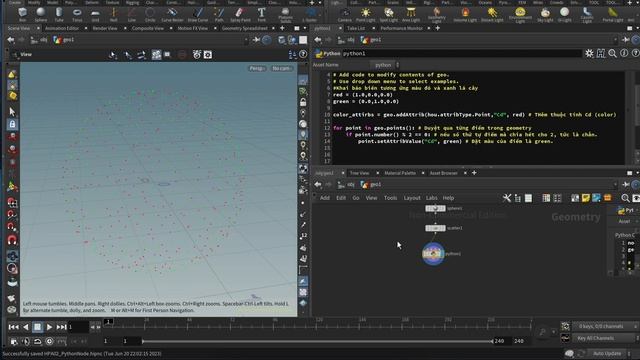Select the Font shelf tool
The width and height of the screenshot is (640, 360).
[x=261, y=14]
